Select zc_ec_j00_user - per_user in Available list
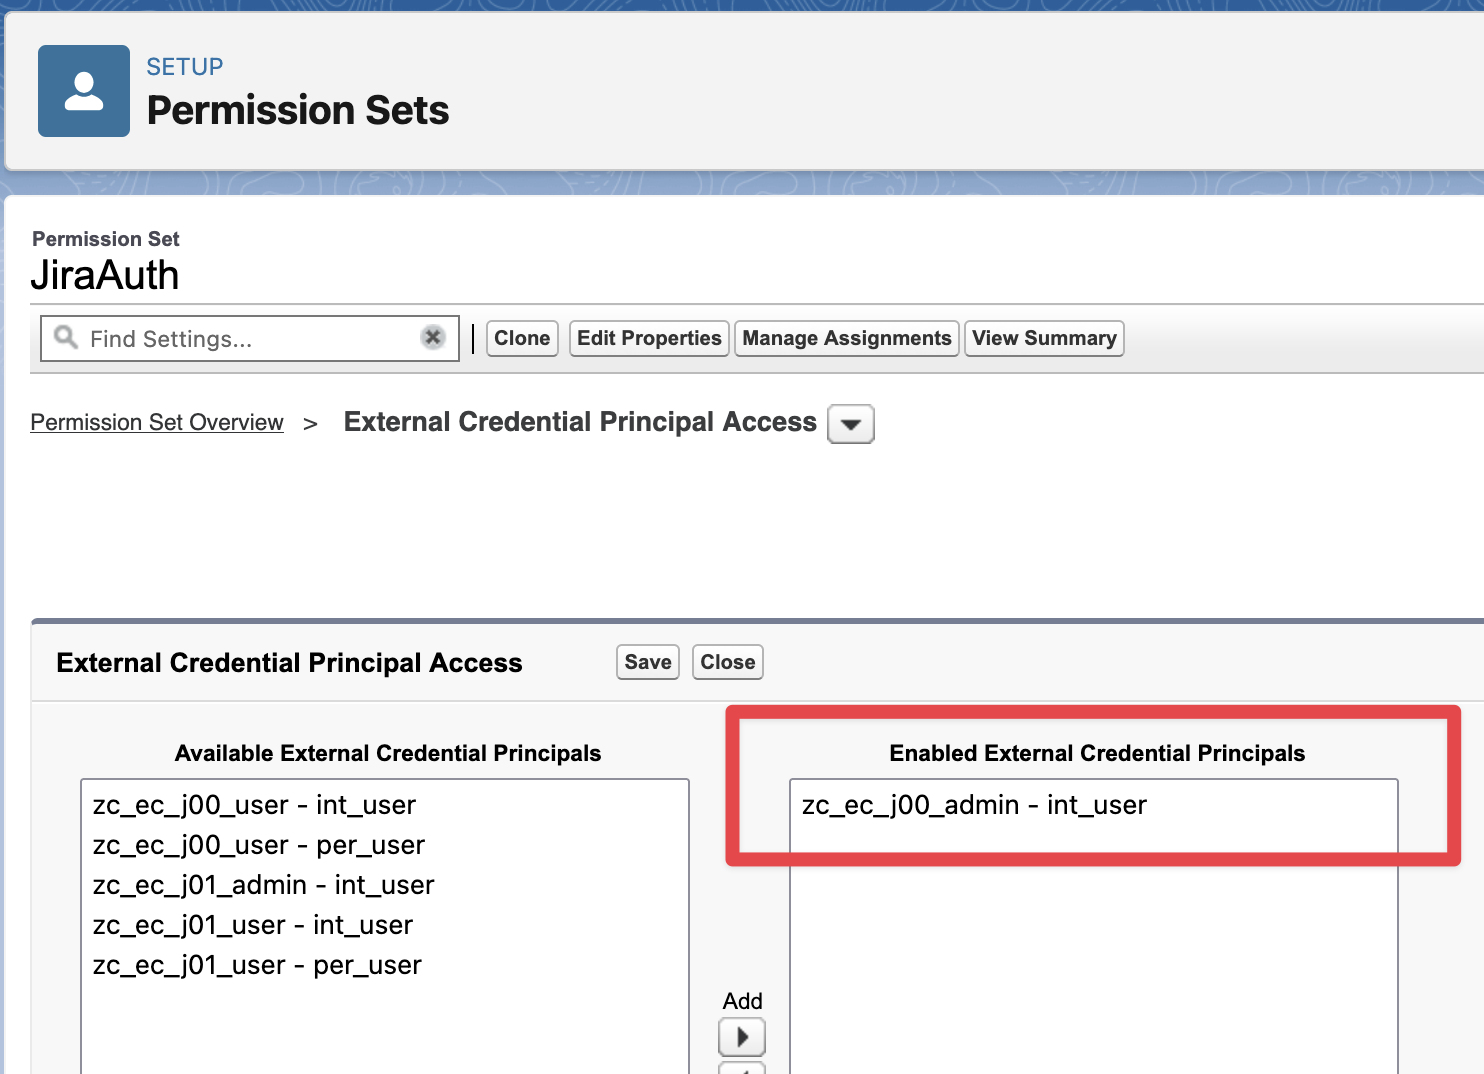 tap(259, 845)
